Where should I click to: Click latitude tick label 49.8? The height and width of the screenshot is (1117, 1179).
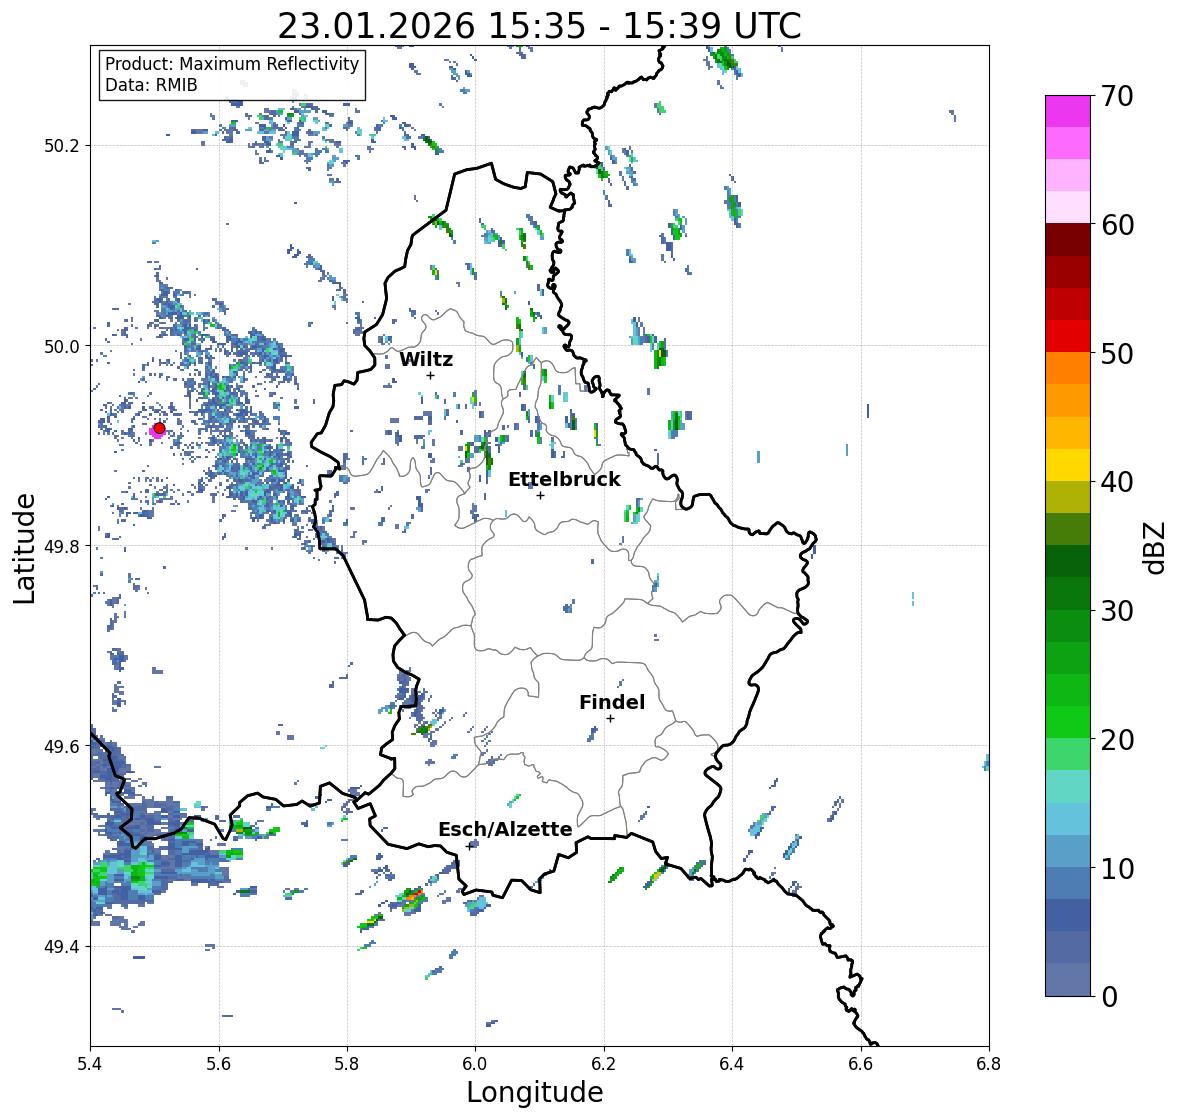(x=62, y=546)
